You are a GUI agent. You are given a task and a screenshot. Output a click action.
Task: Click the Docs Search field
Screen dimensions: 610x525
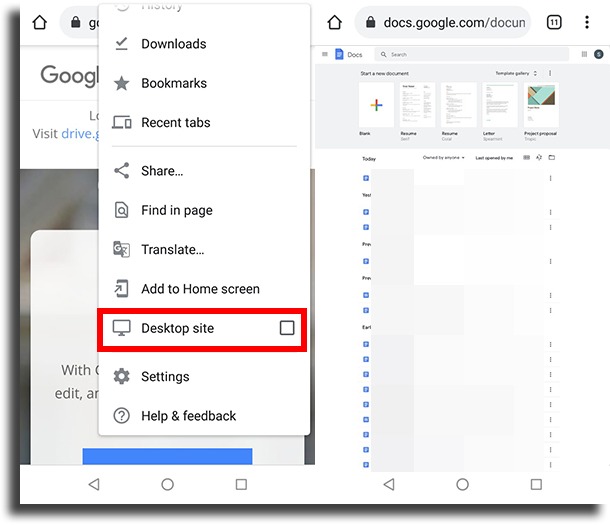click(472, 55)
